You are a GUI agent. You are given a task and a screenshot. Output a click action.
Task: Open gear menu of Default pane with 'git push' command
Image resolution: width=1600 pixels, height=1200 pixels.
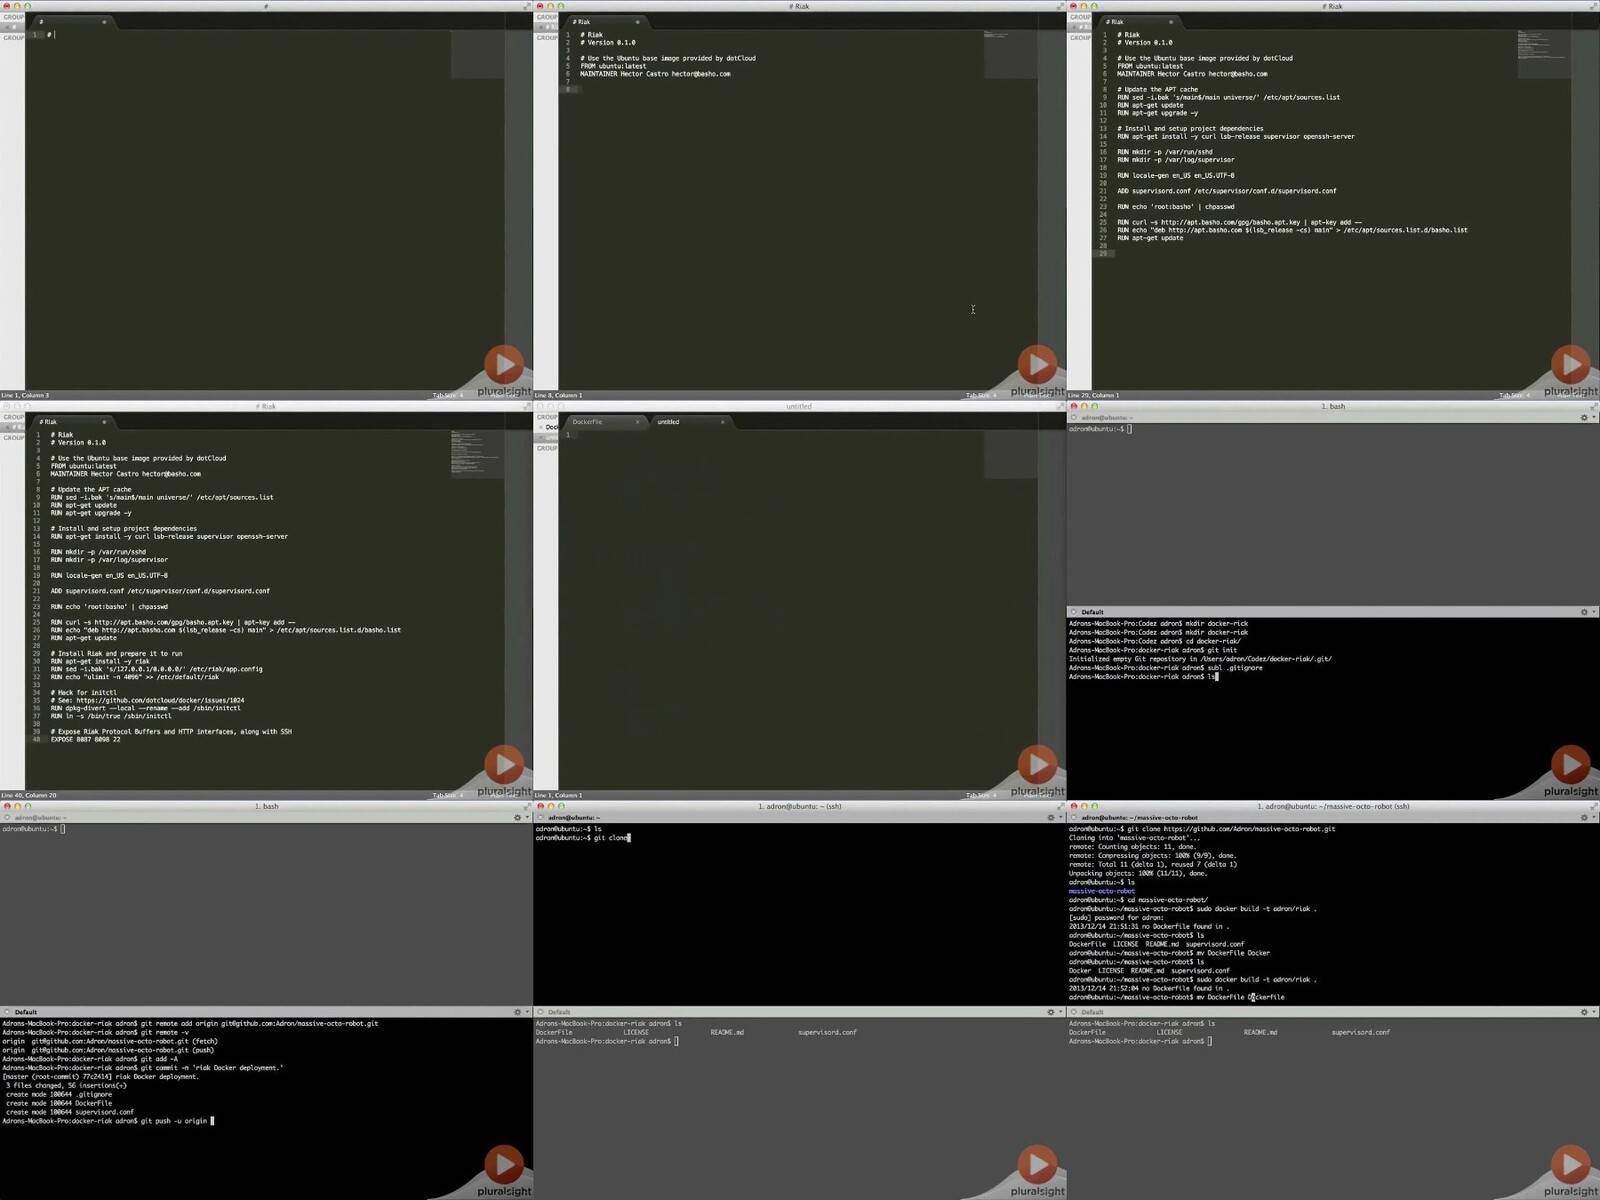(x=517, y=1012)
